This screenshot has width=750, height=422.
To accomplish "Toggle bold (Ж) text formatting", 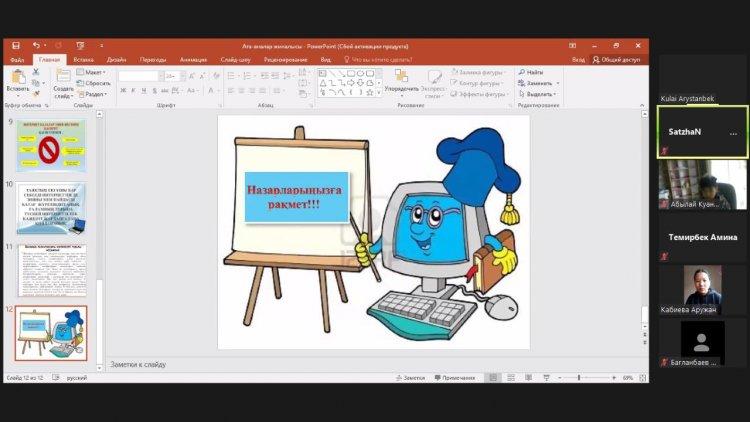I will coord(123,90).
